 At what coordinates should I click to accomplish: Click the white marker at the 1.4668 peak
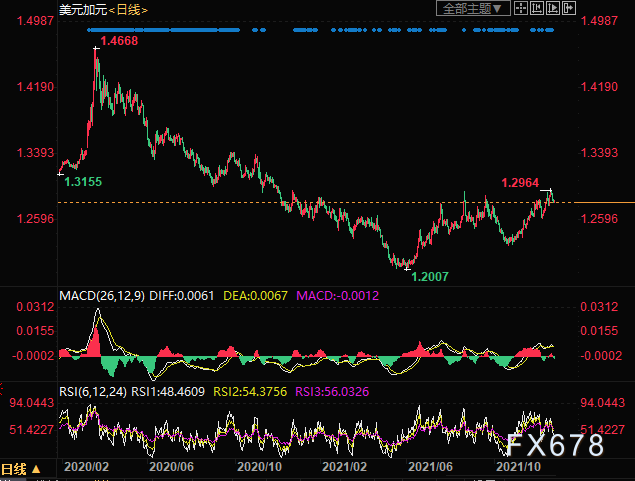[96, 49]
